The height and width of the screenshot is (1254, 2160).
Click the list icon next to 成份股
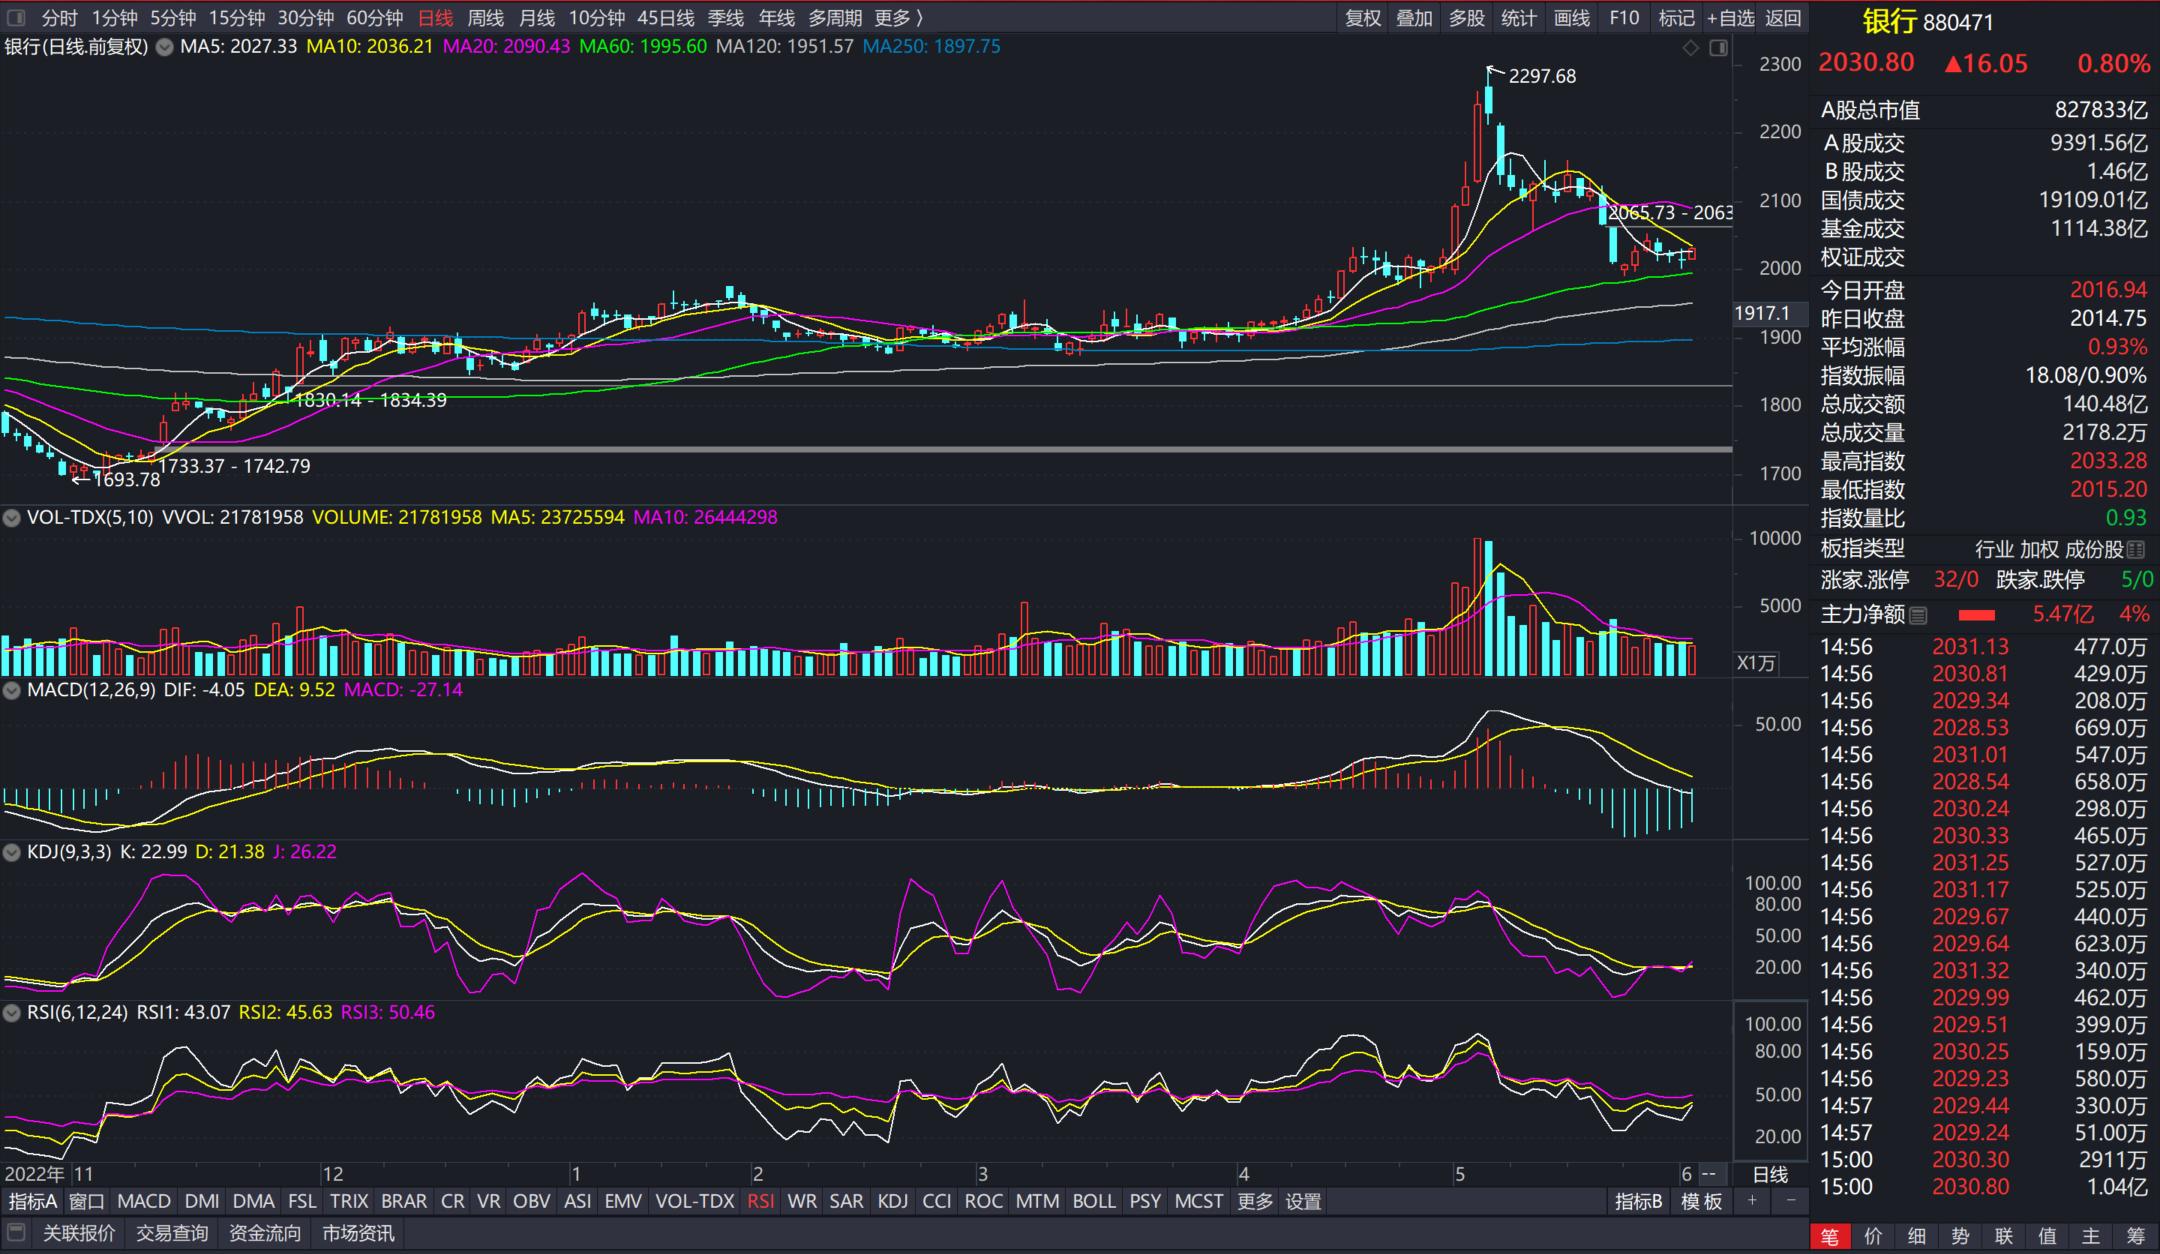(2135, 549)
